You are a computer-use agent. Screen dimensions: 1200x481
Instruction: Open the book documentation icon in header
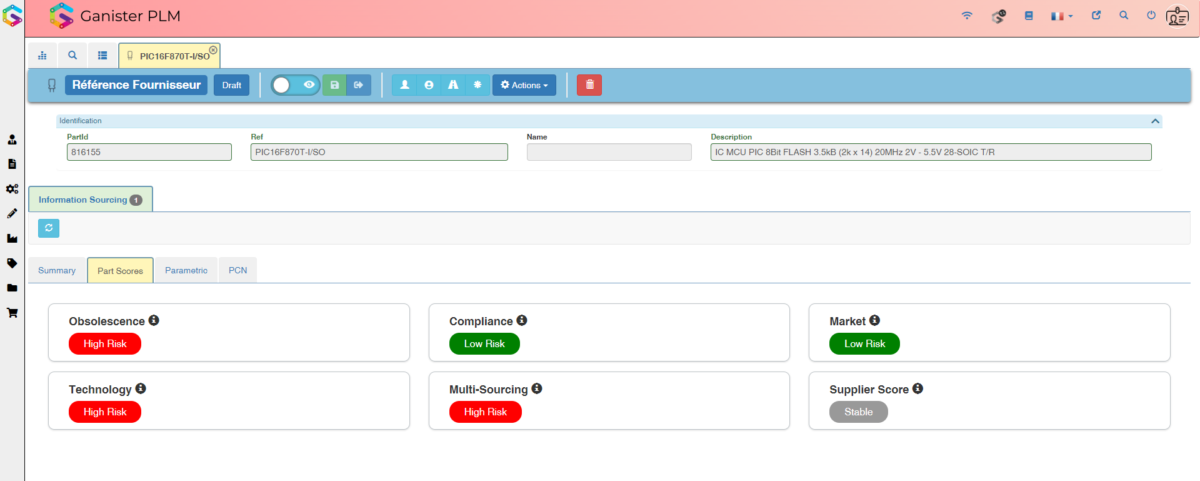pyautogui.click(x=1028, y=16)
